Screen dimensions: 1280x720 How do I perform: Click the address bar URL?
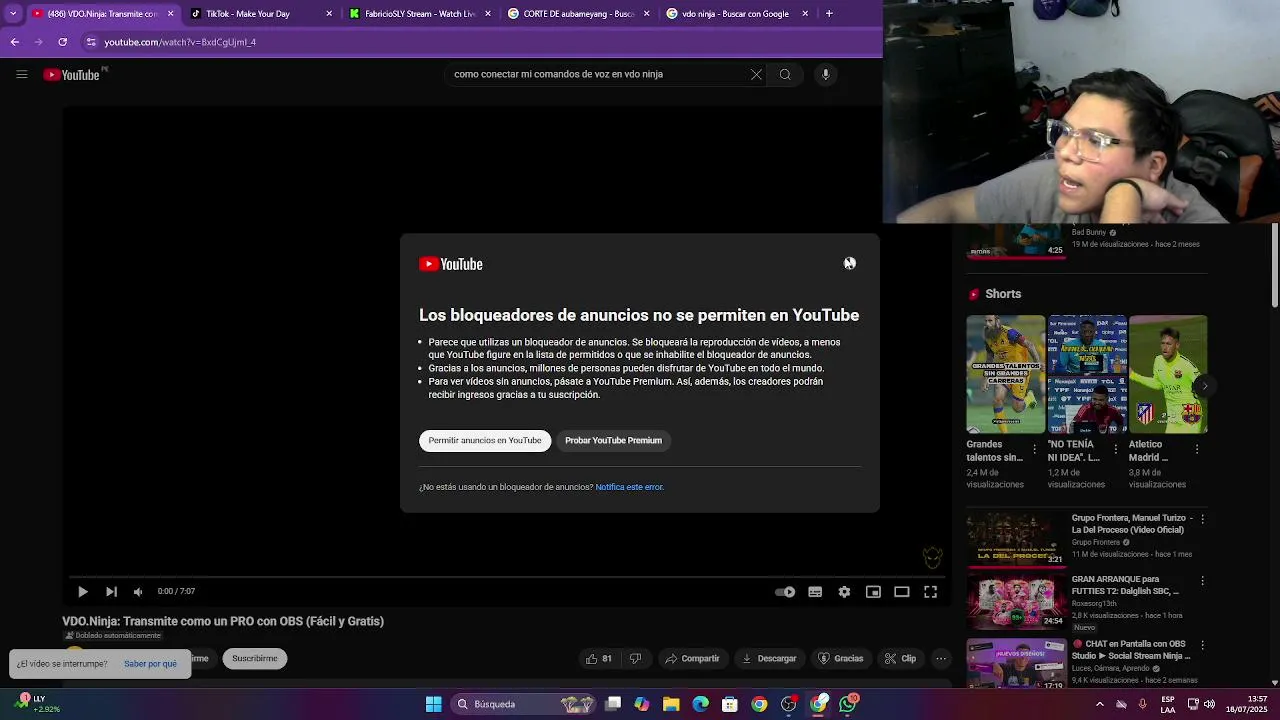(x=180, y=42)
